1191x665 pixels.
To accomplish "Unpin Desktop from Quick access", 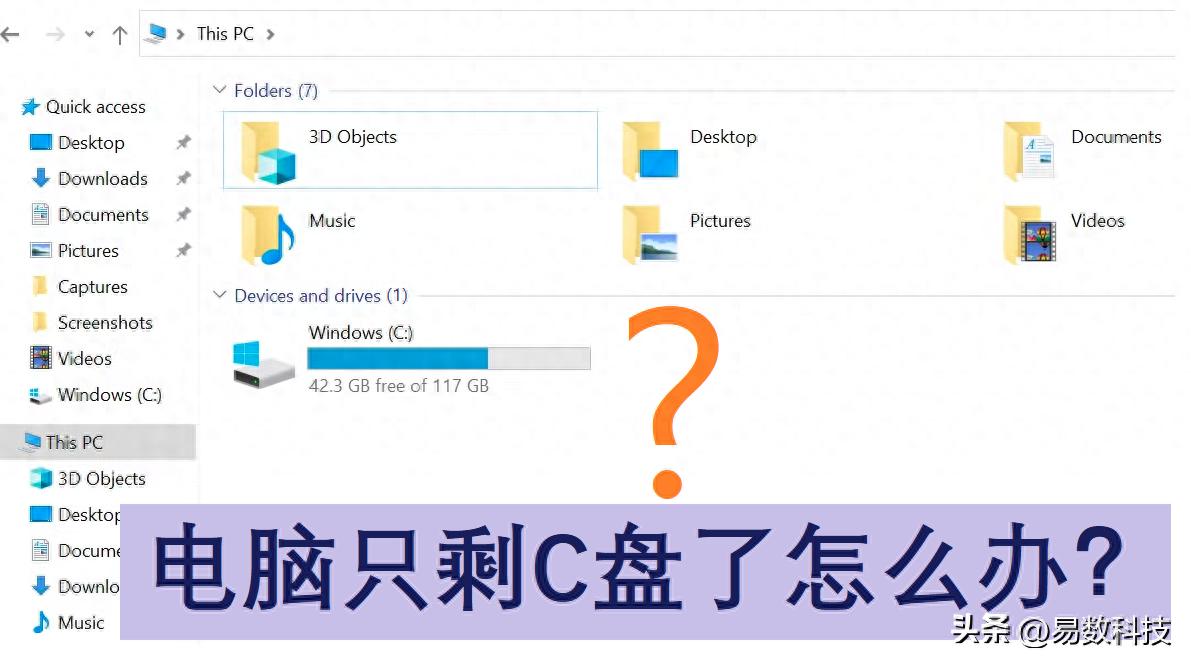I will click(183, 142).
